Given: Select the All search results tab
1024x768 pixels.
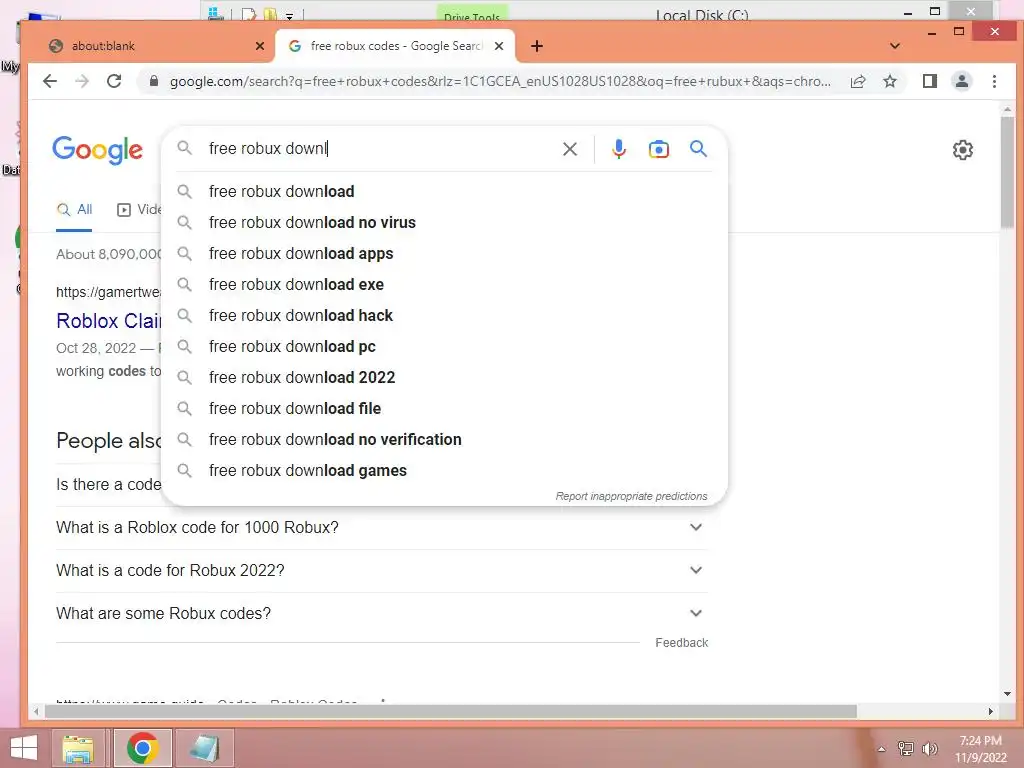Looking at the screenshot, I should pyautogui.click(x=74, y=210).
